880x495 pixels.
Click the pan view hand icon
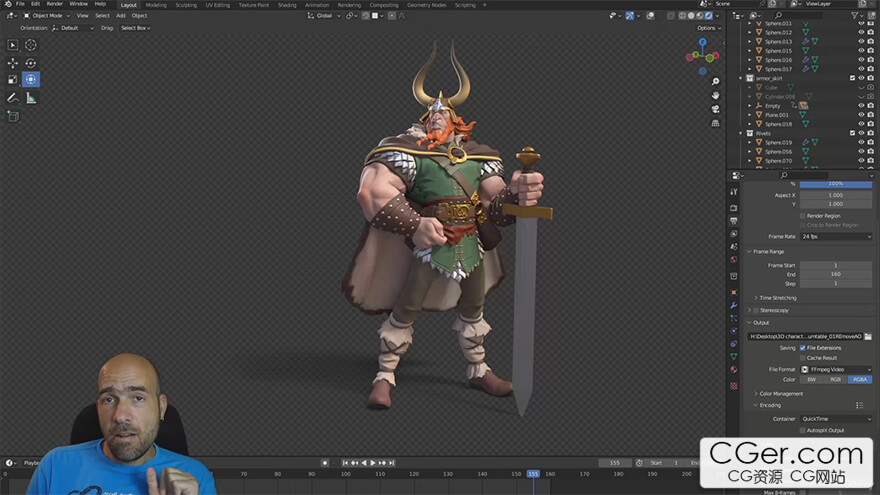click(x=715, y=95)
